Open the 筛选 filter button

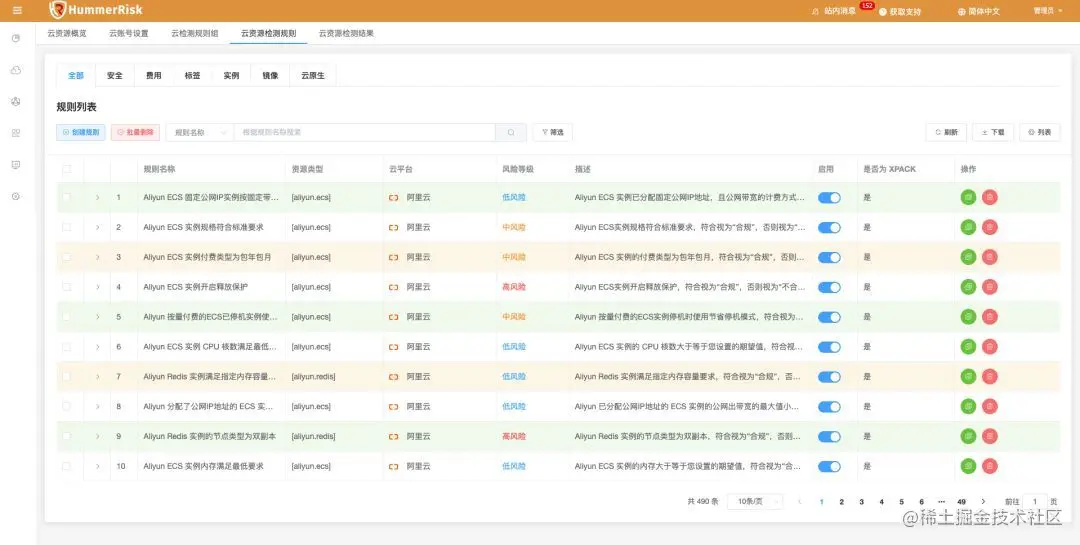click(552, 132)
